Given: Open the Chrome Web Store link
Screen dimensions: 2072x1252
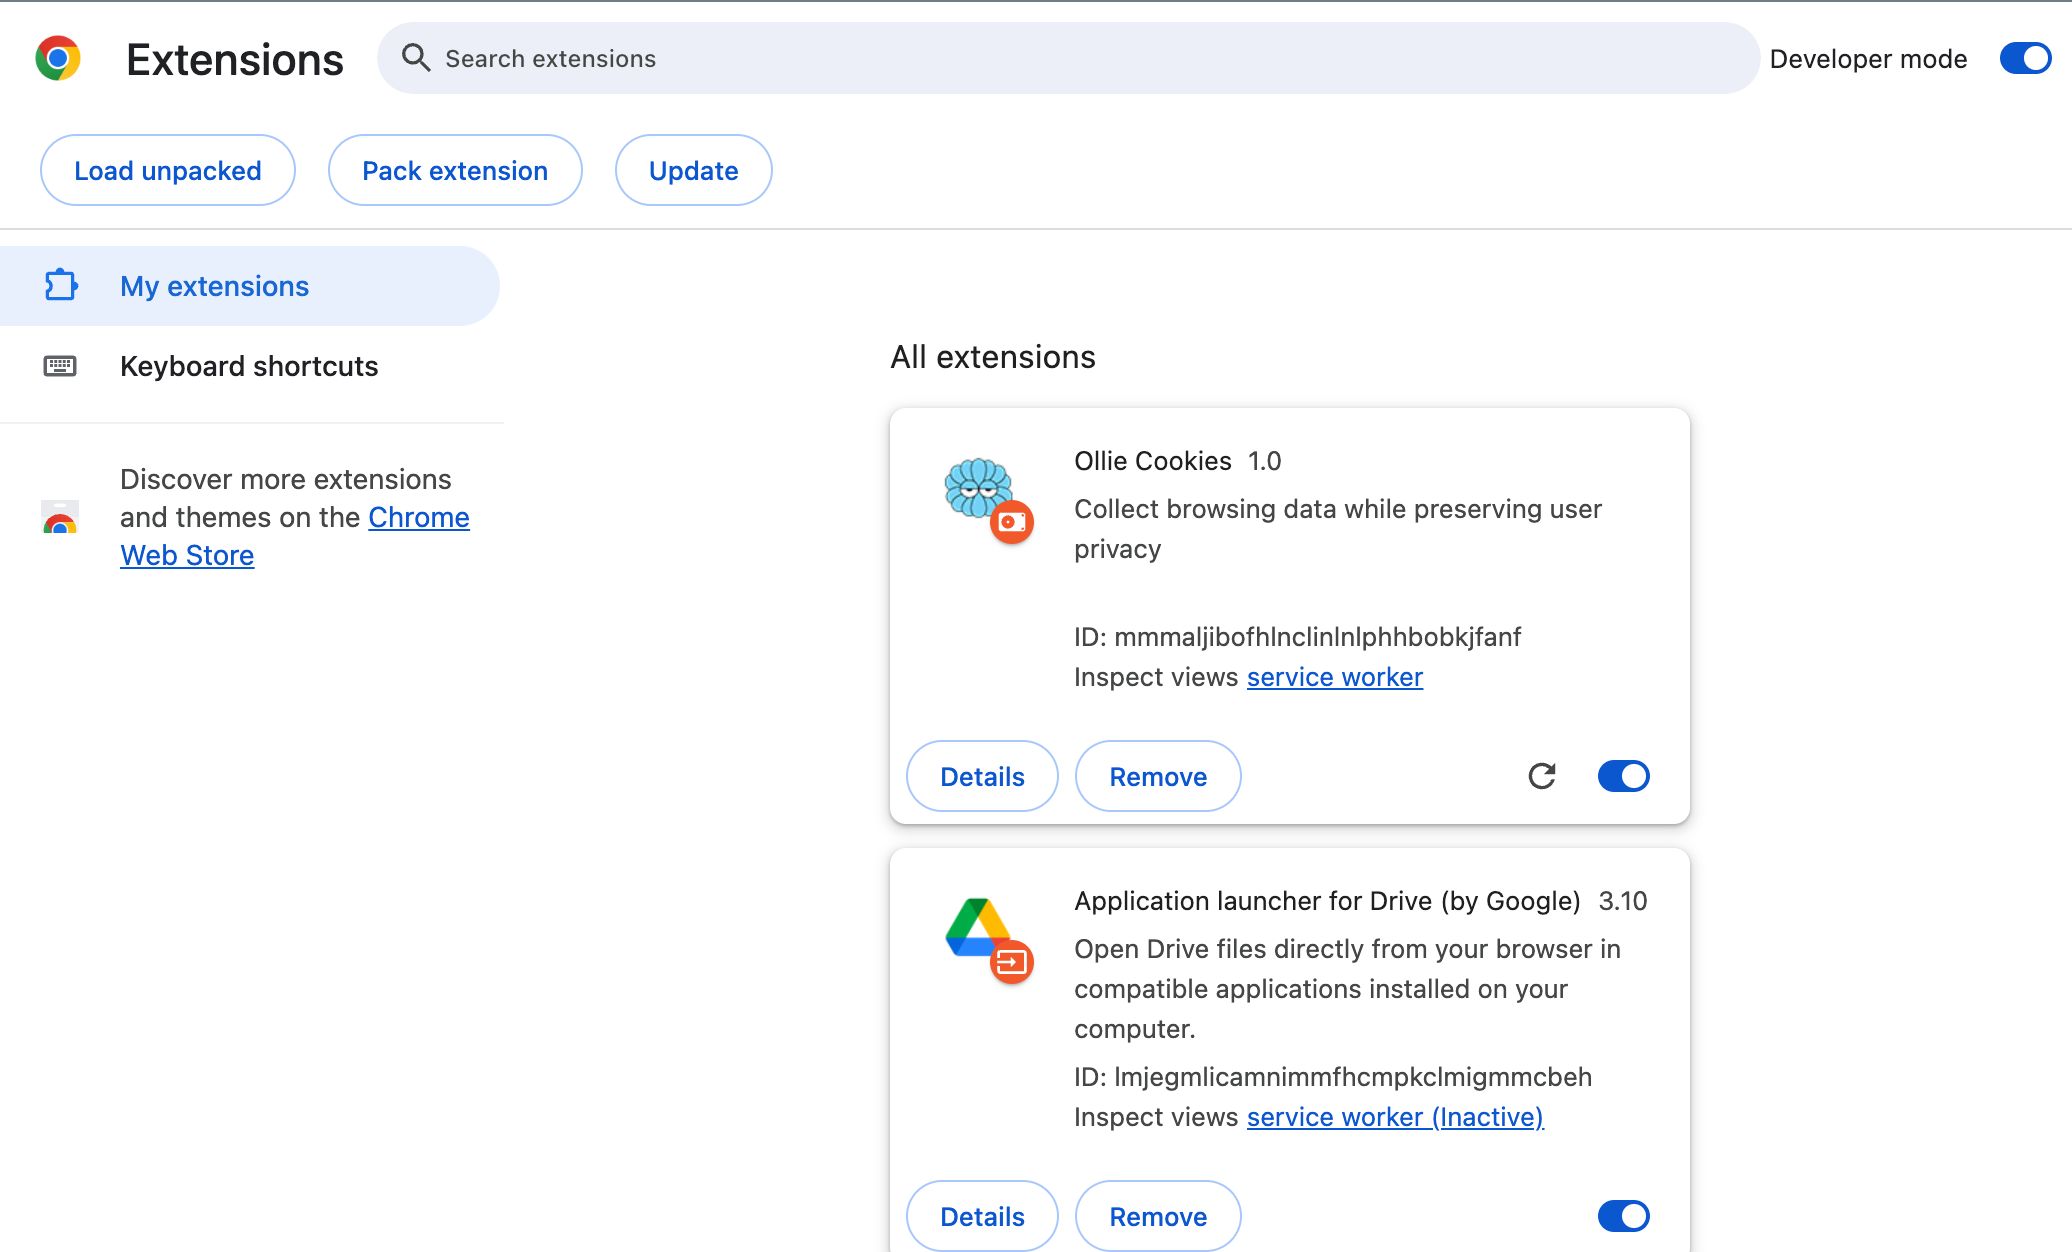Looking at the screenshot, I should pyautogui.click(x=295, y=536).
